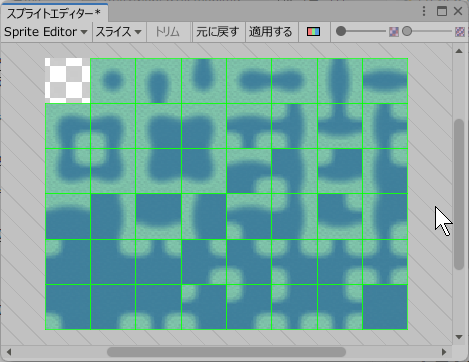Click the right arrow of the horizontal scrollbar
This screenshot has height=362, width=469.
coord(444,352)
